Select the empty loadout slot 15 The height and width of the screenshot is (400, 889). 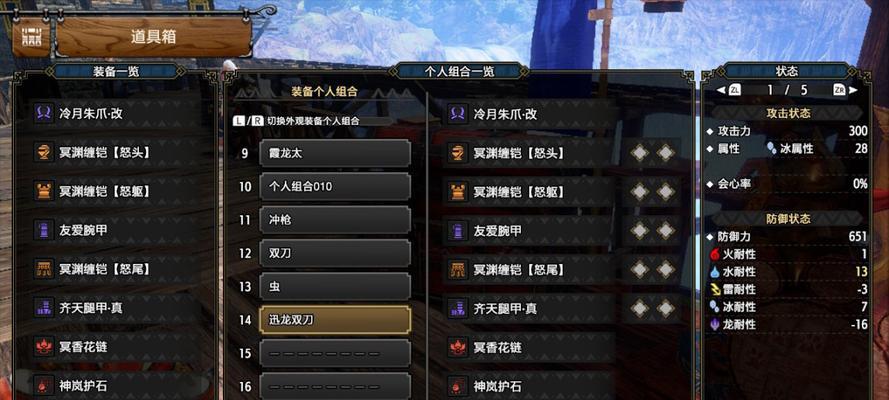click(x=335, y=354)
